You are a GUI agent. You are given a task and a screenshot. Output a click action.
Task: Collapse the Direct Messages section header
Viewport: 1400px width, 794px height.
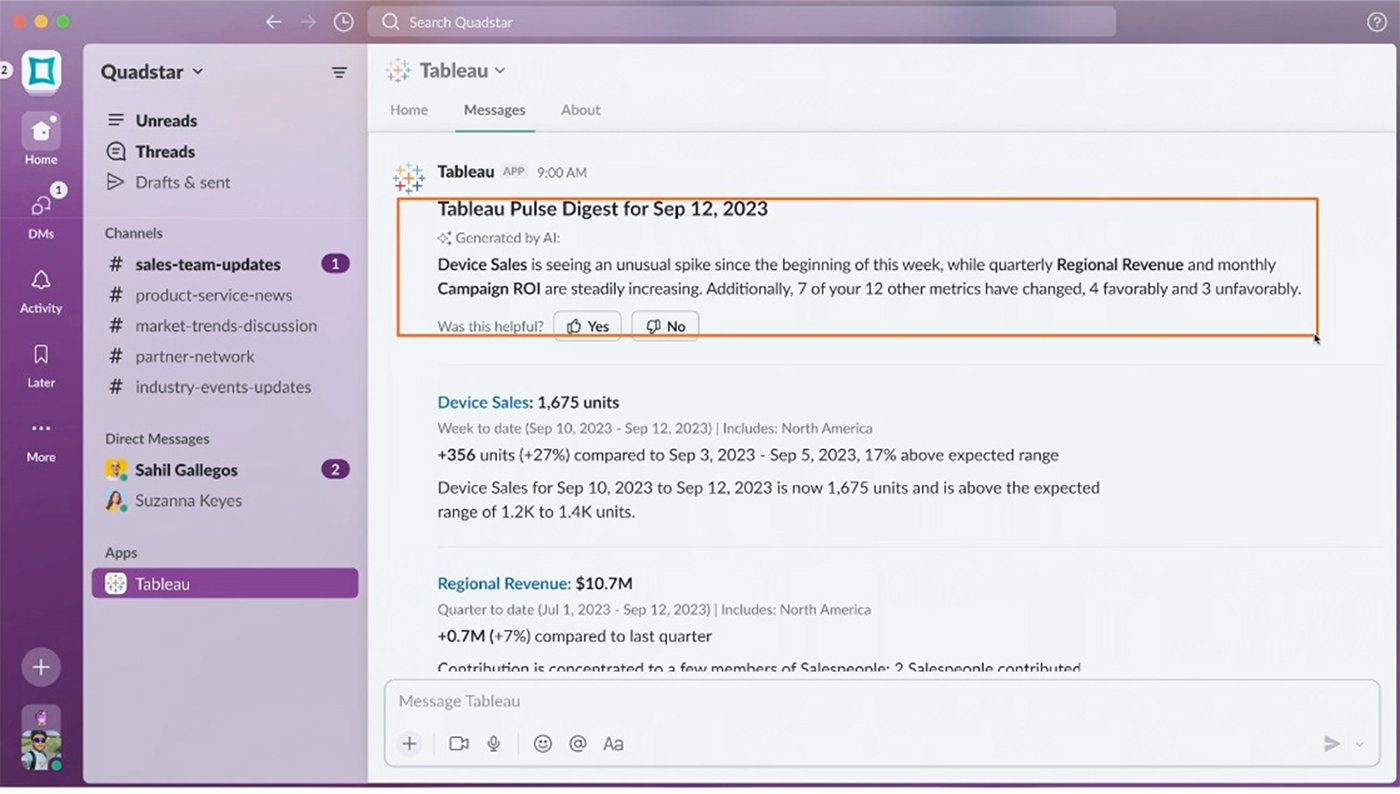pyautogui.click(x=157, y=439)
